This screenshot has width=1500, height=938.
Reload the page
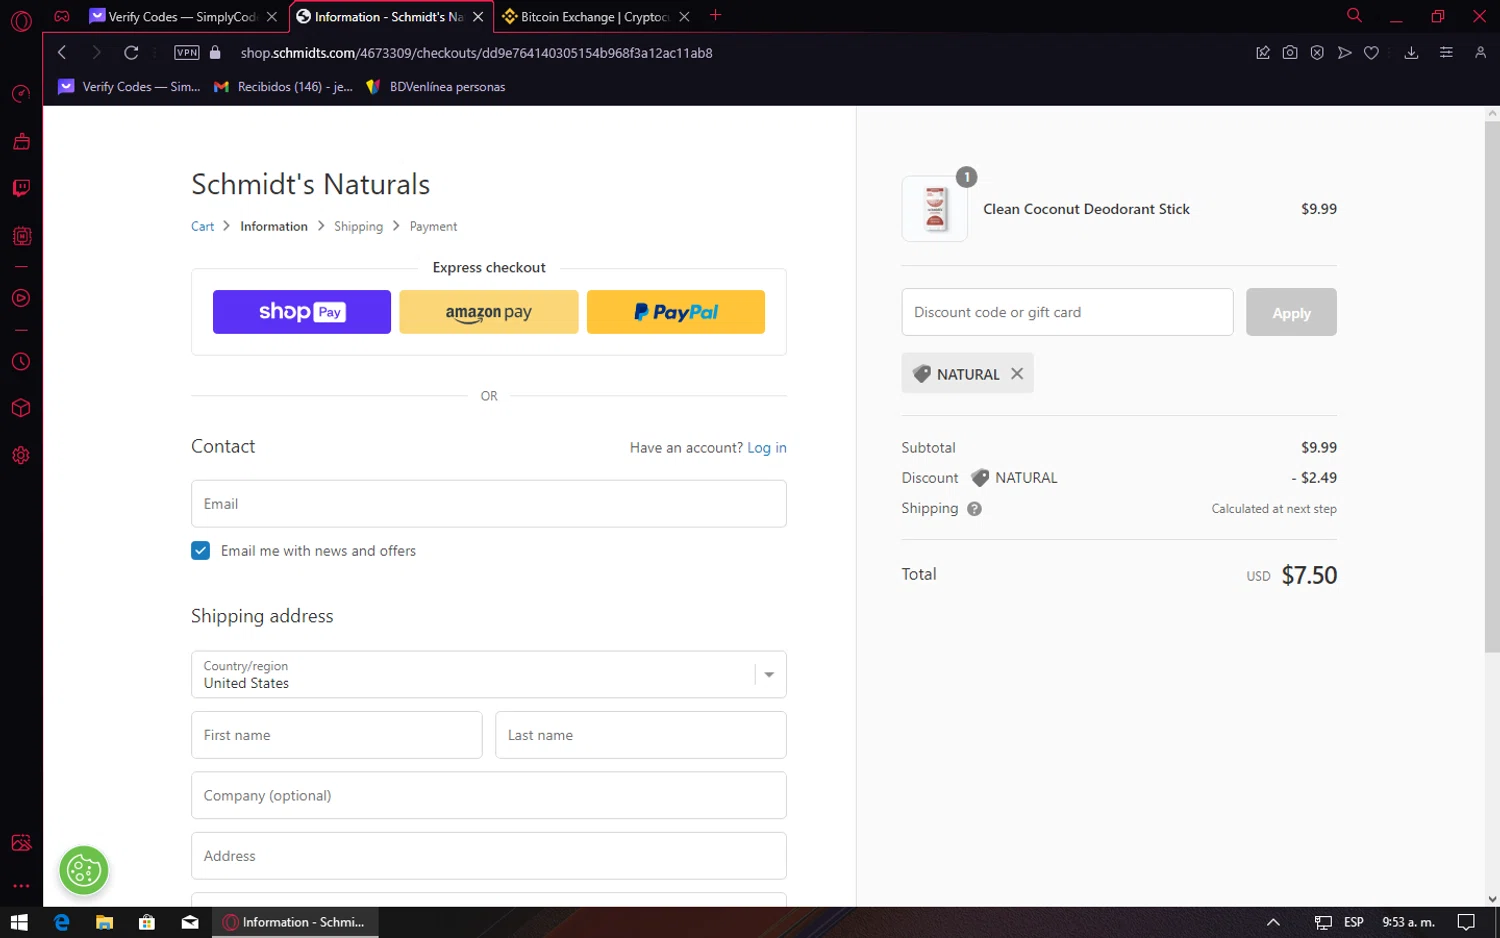click(131, 53)
